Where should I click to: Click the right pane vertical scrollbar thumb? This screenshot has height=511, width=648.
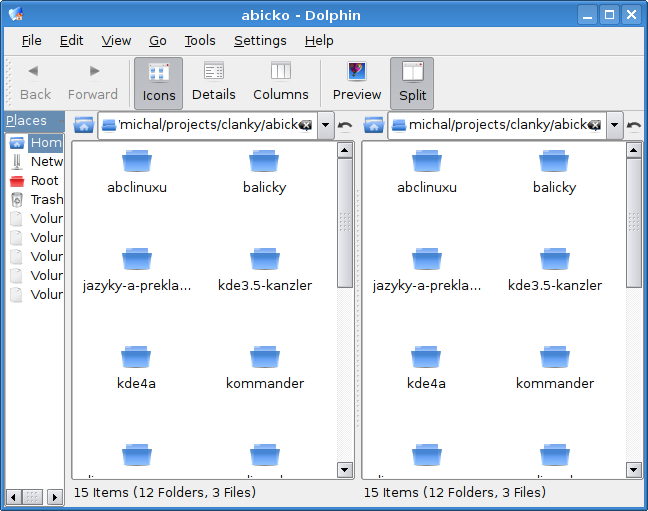click(x=634, y=223)
